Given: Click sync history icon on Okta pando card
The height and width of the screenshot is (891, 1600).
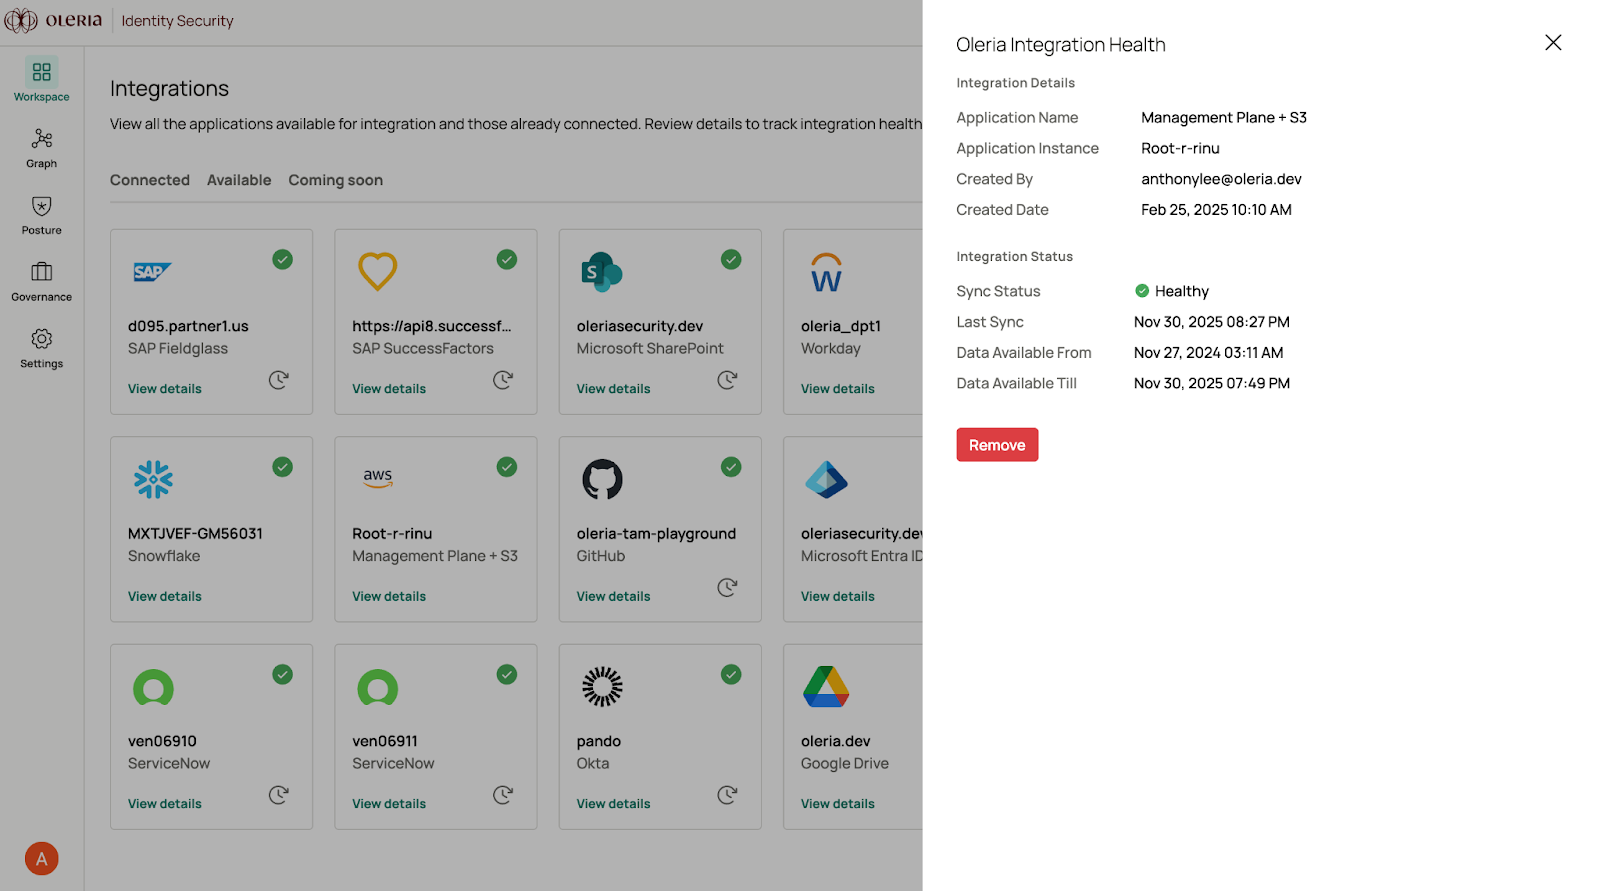Looking at the screenshot, I should (x=727, y=795).
